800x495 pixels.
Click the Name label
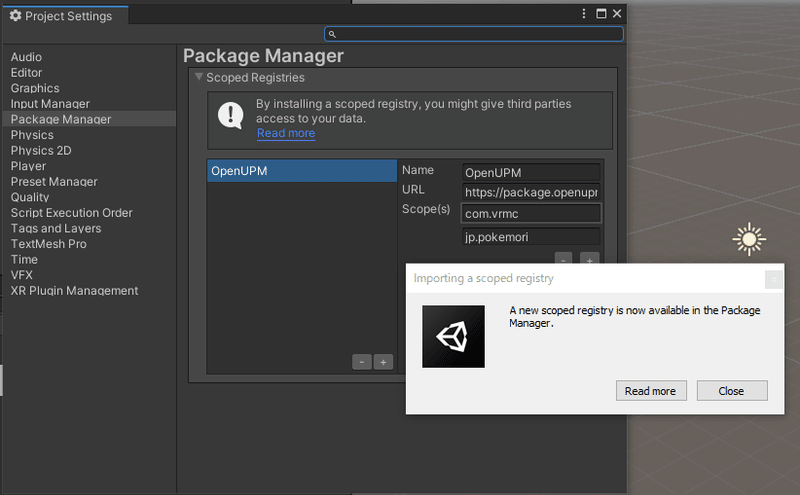pos(417,170)
